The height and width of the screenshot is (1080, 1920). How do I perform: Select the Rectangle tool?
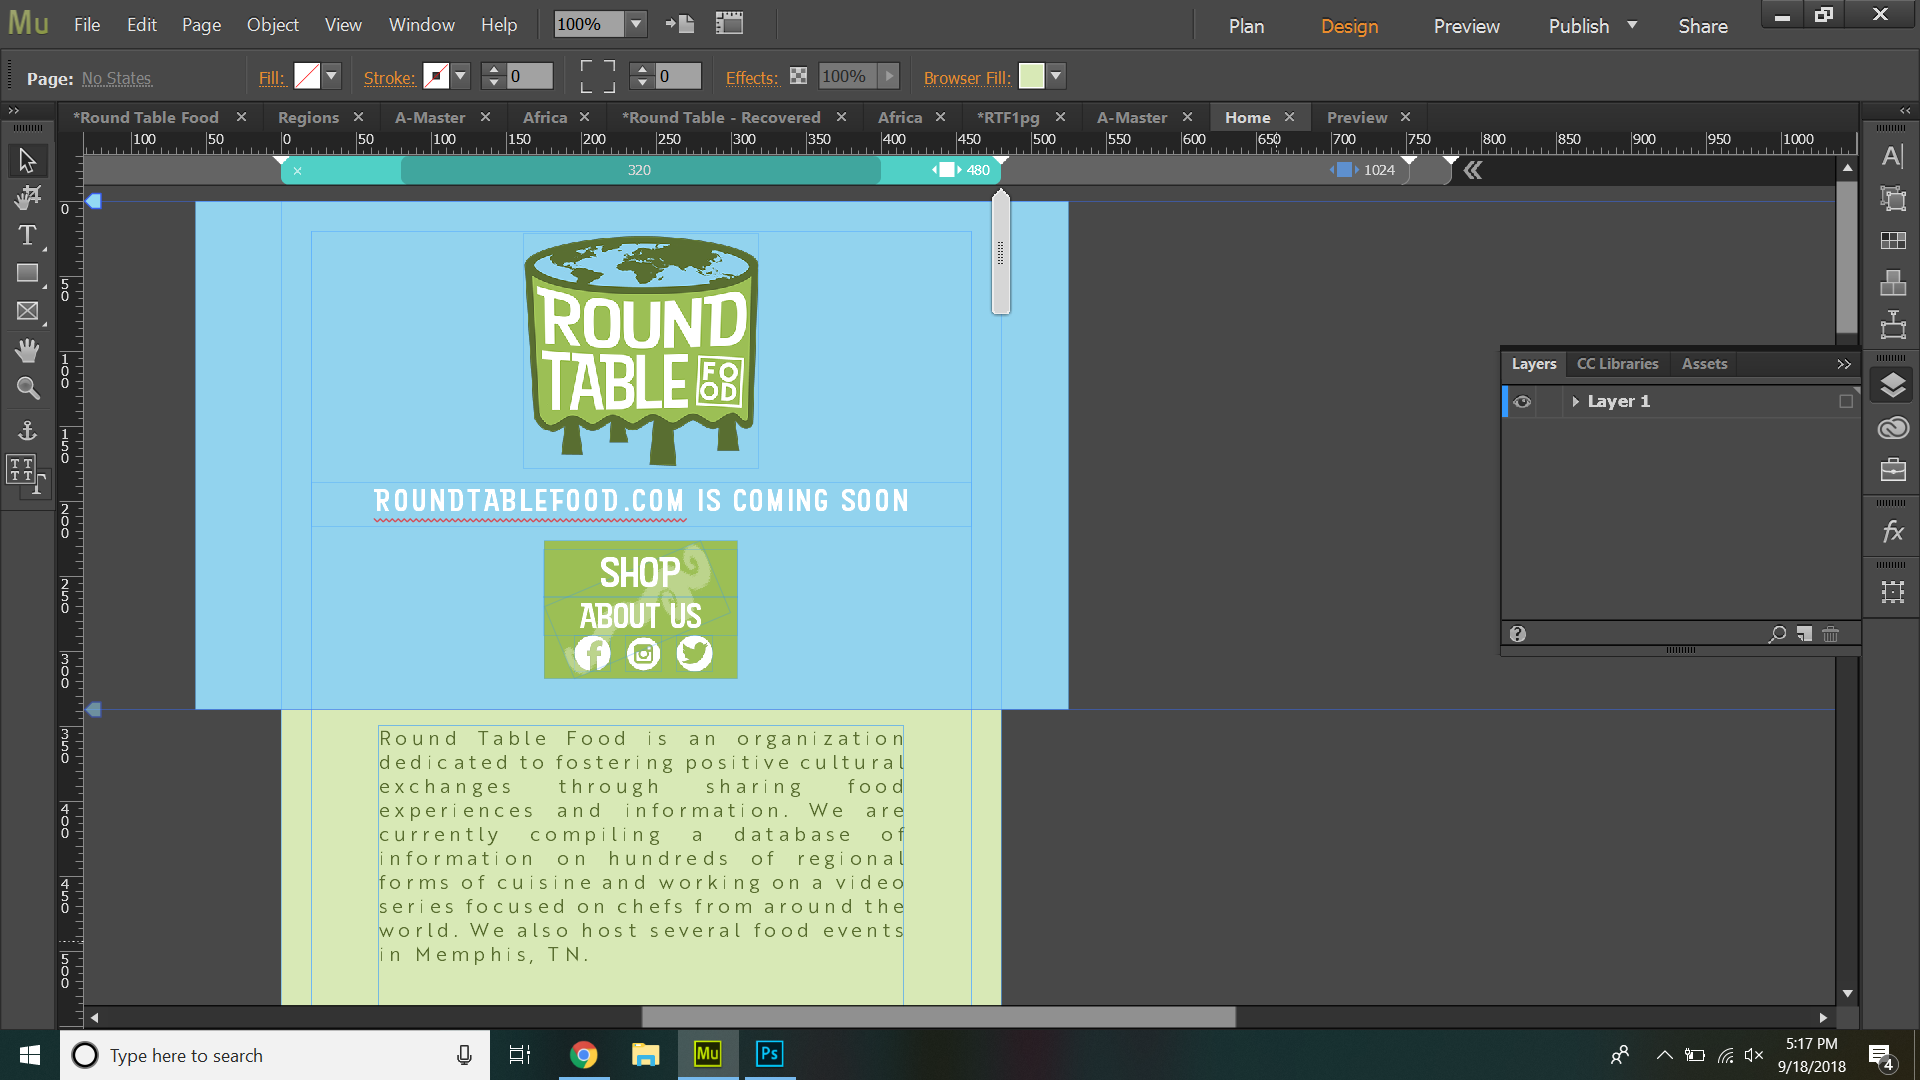[x=27, y=273]
